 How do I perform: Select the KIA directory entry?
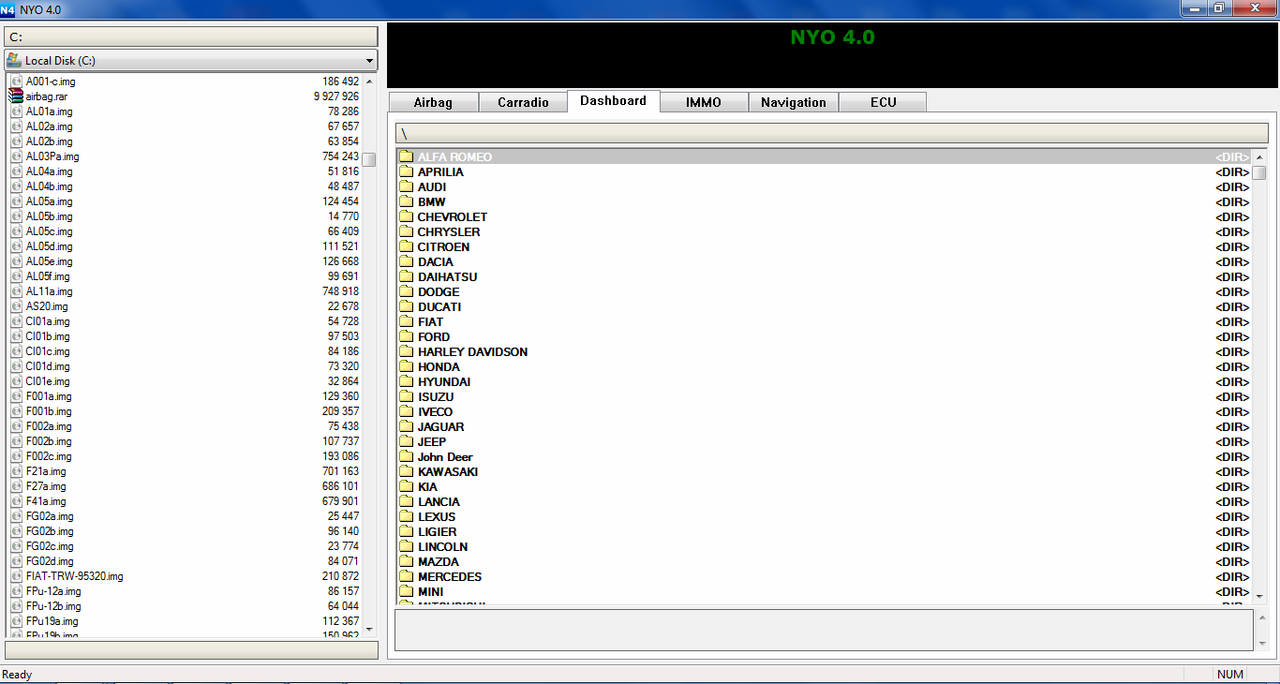[824, 487]
